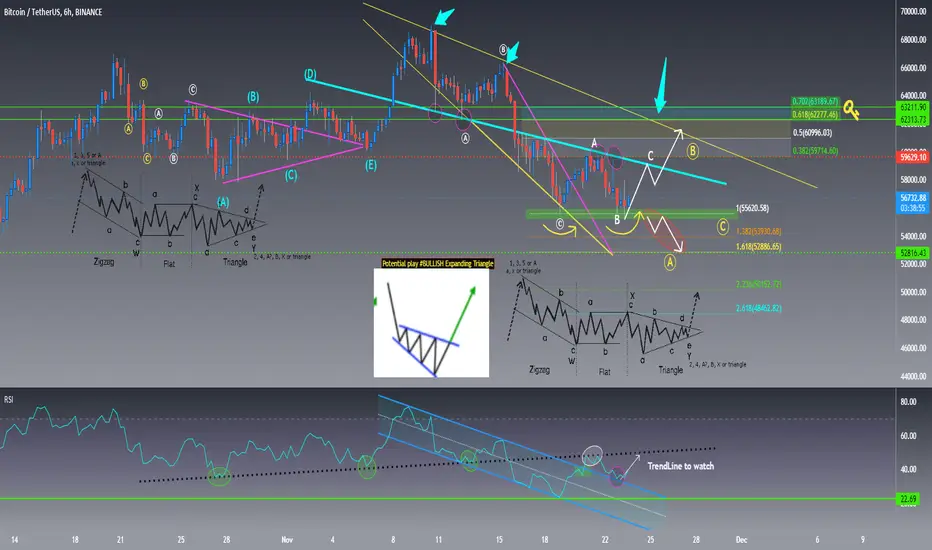The image size is (932, 550).
Task: Click the blue 56732.88 current price label
Action: 913,198
